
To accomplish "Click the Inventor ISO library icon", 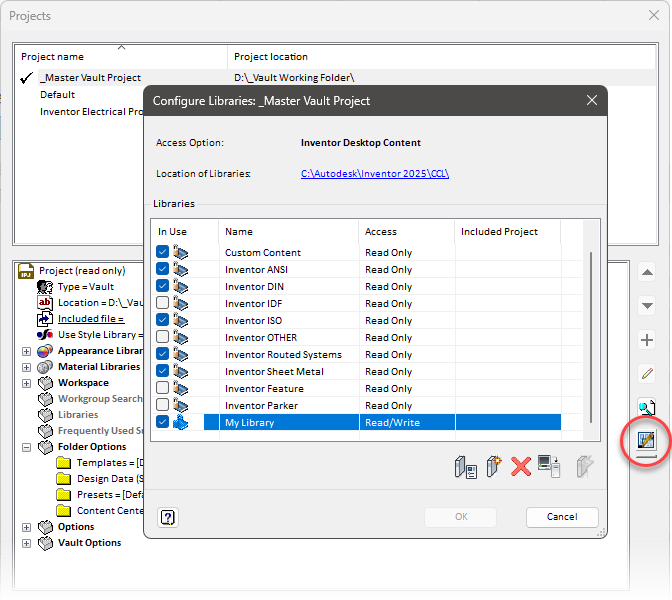I will 180,321.
